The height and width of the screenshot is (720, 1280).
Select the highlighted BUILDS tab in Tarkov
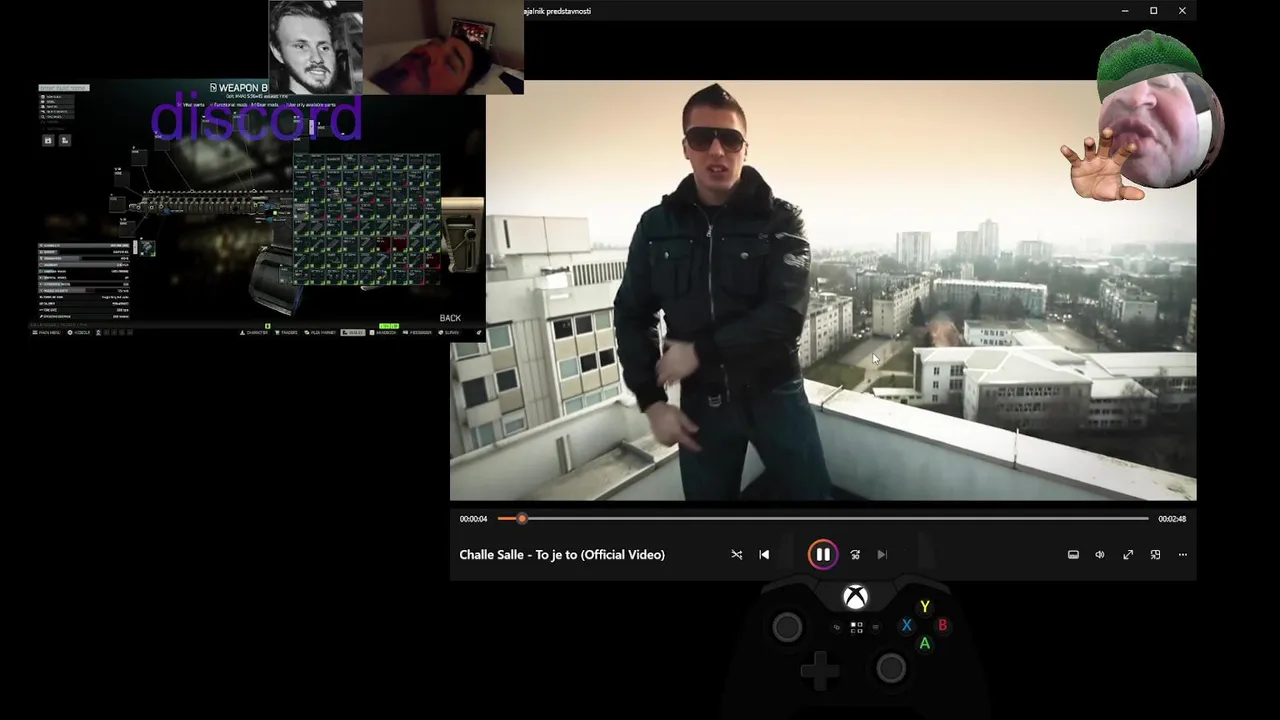pos(352,333)
